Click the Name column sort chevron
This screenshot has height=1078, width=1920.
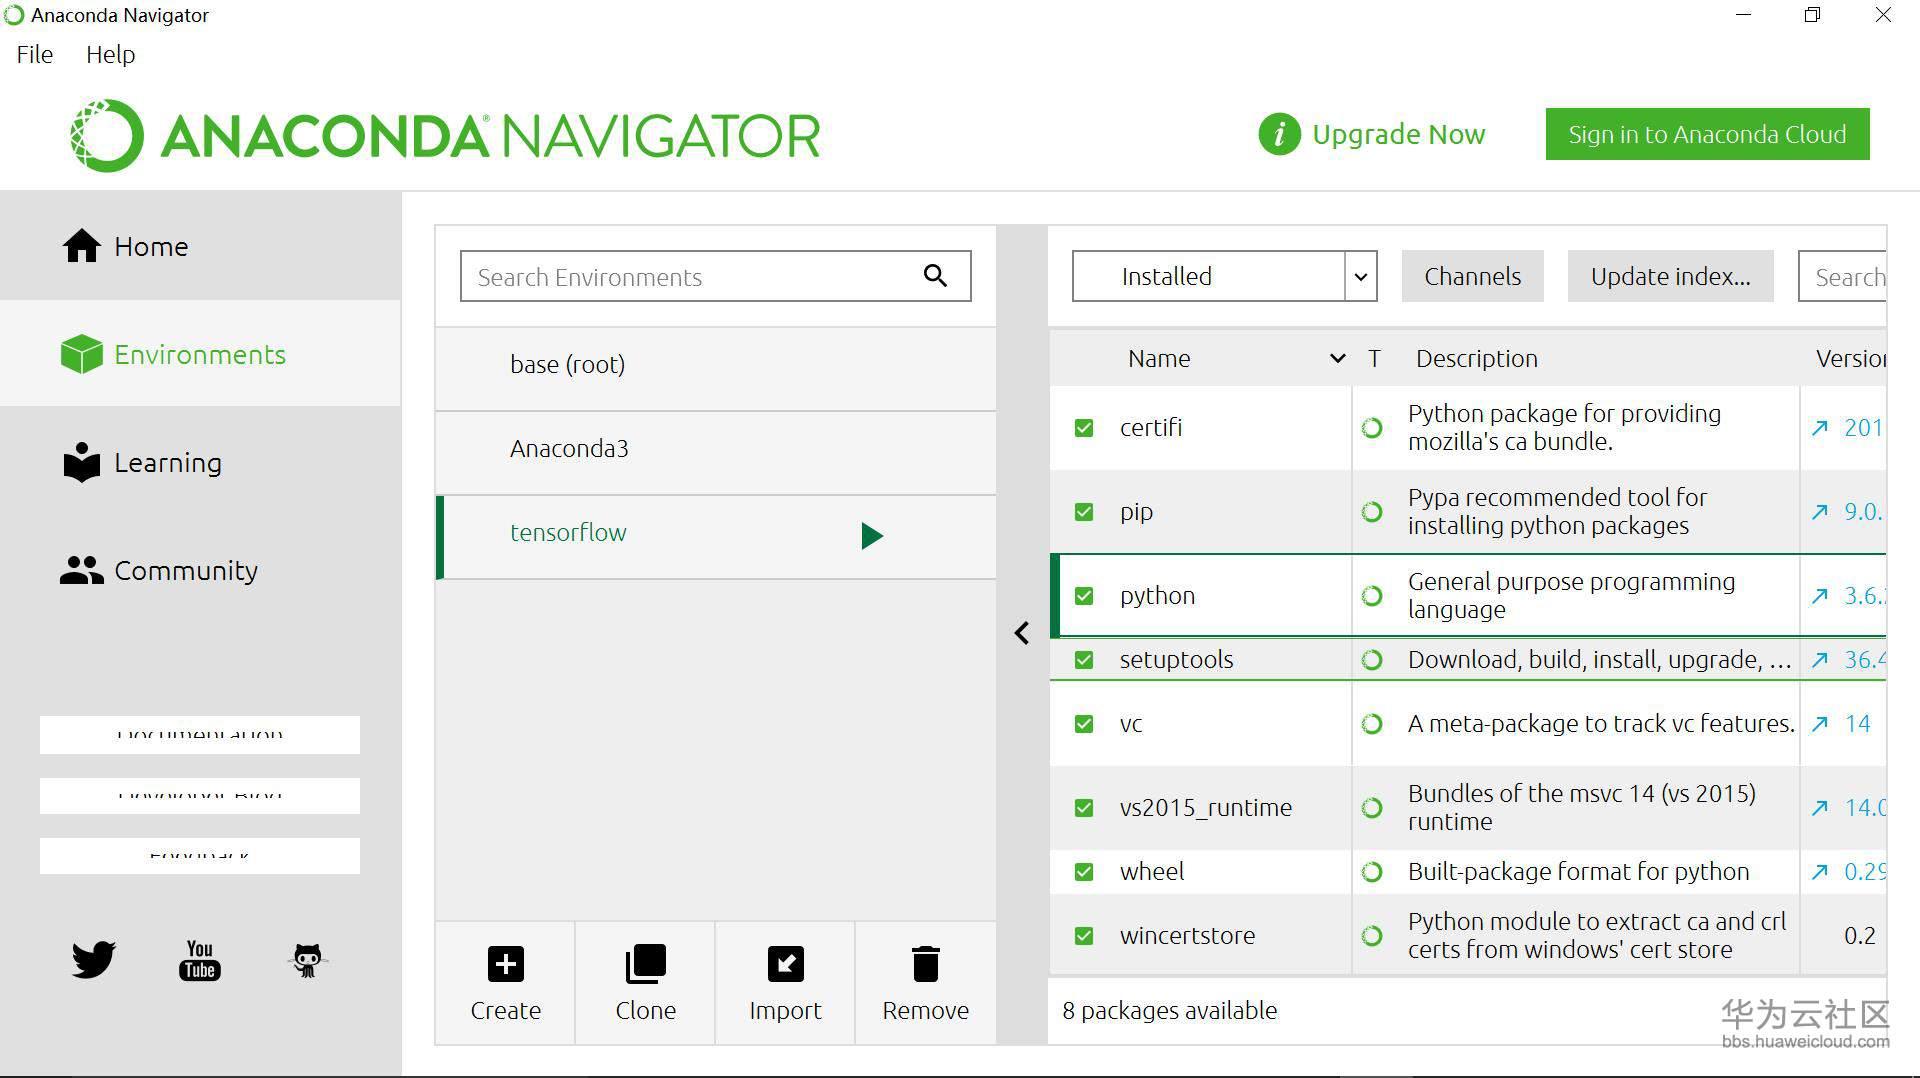click(1337, 358)
